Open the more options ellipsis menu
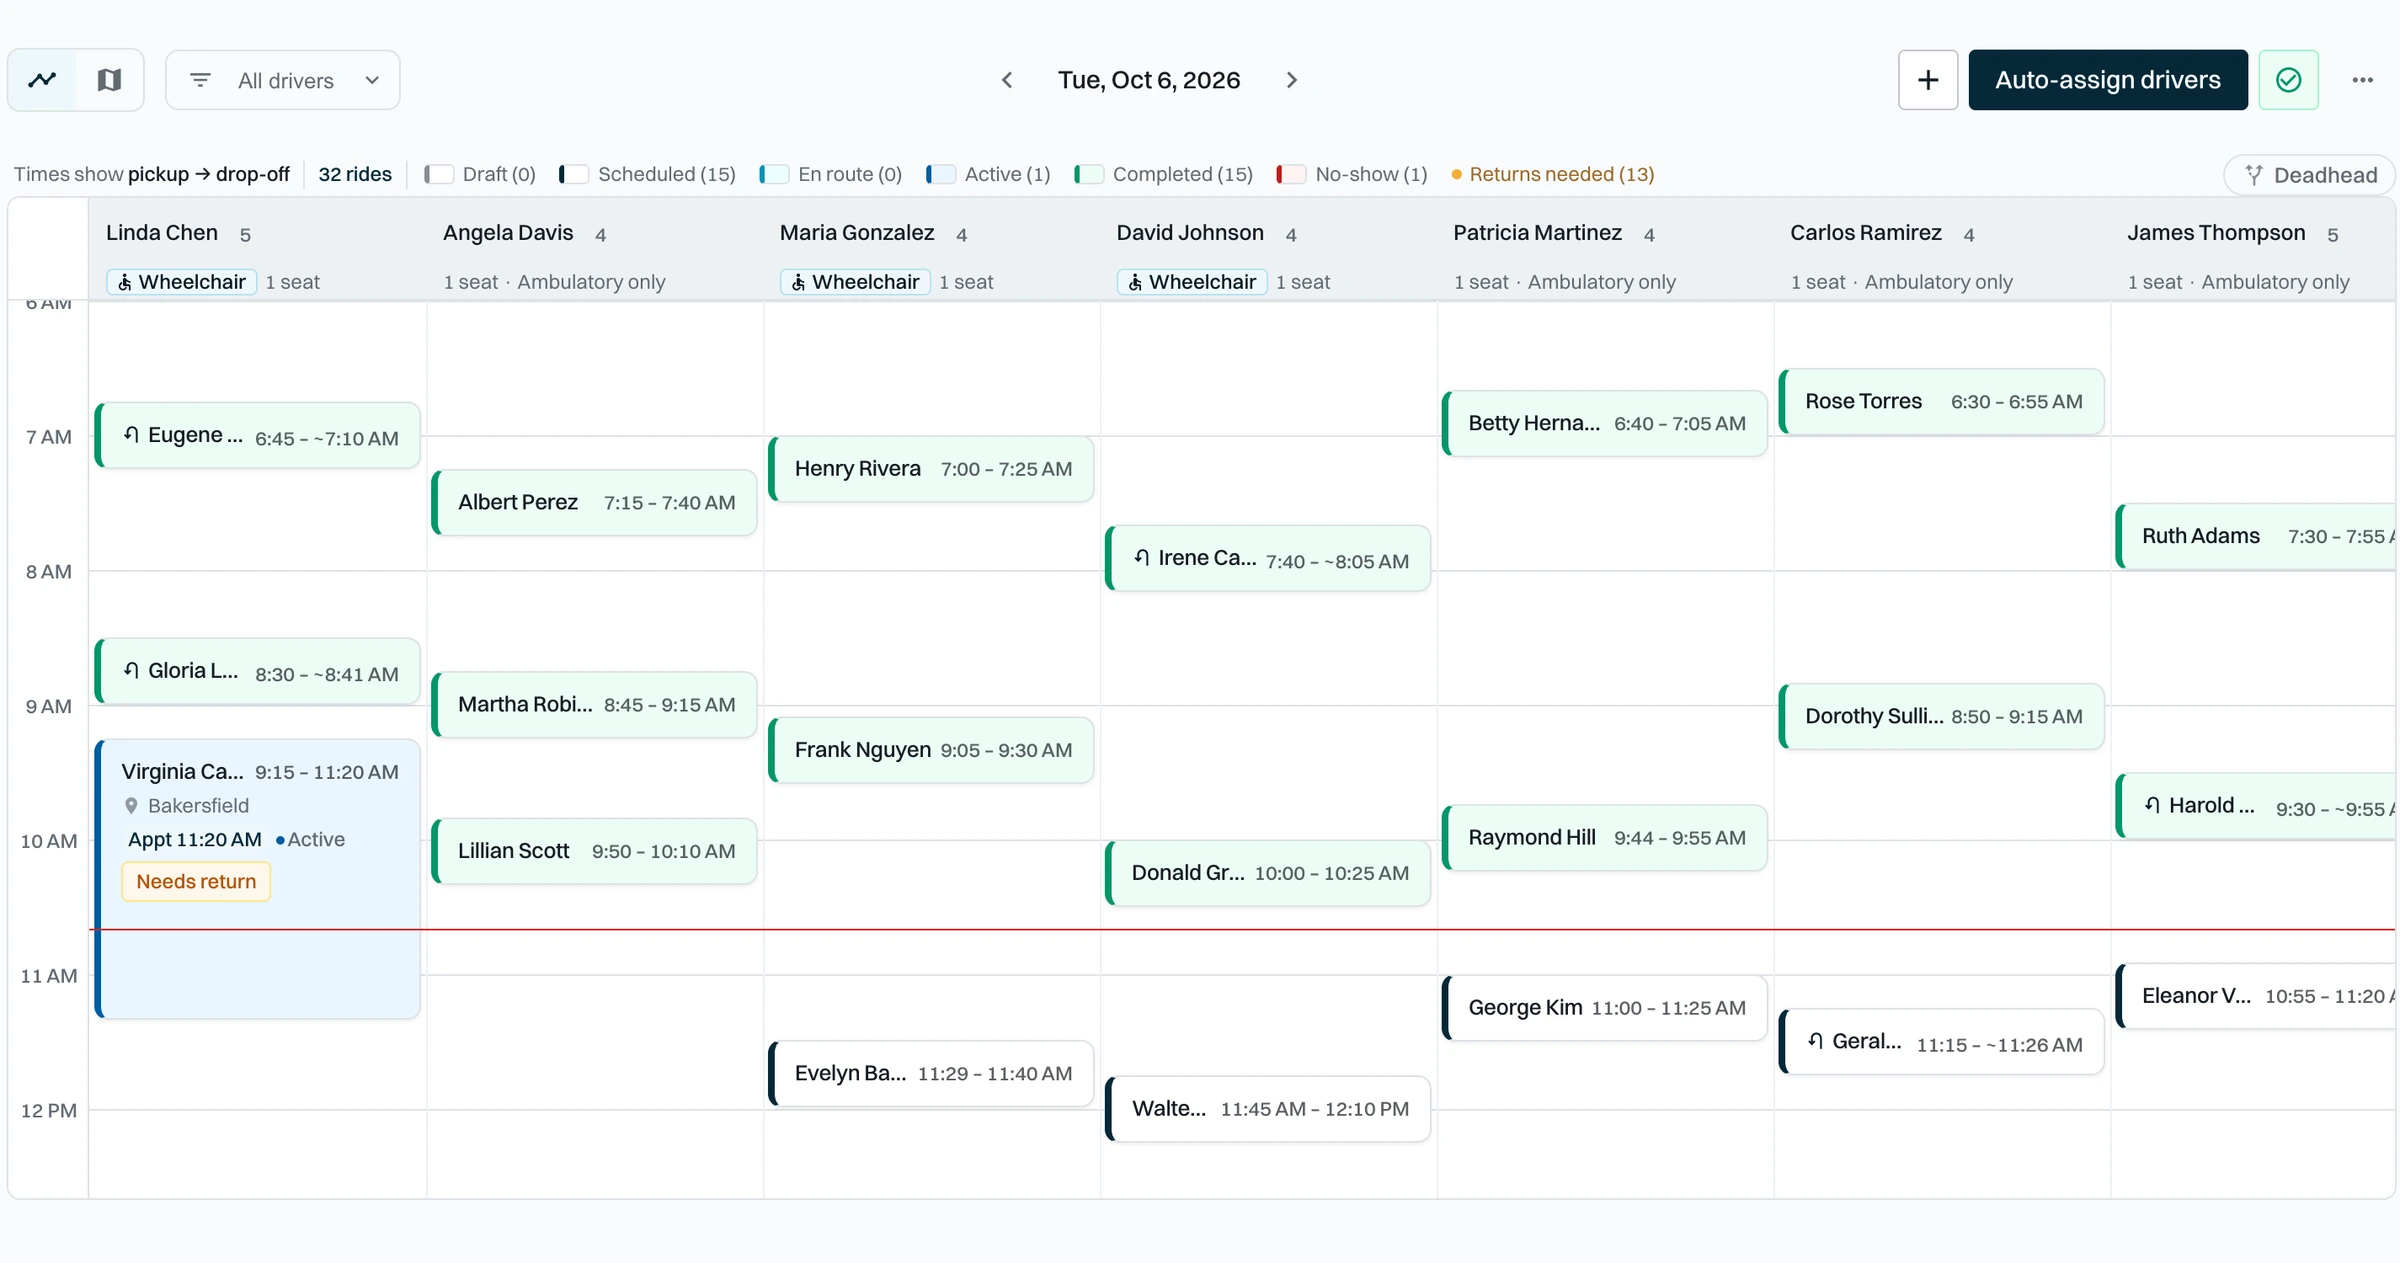The image size is (2400, 1263). click(2363, 80)
